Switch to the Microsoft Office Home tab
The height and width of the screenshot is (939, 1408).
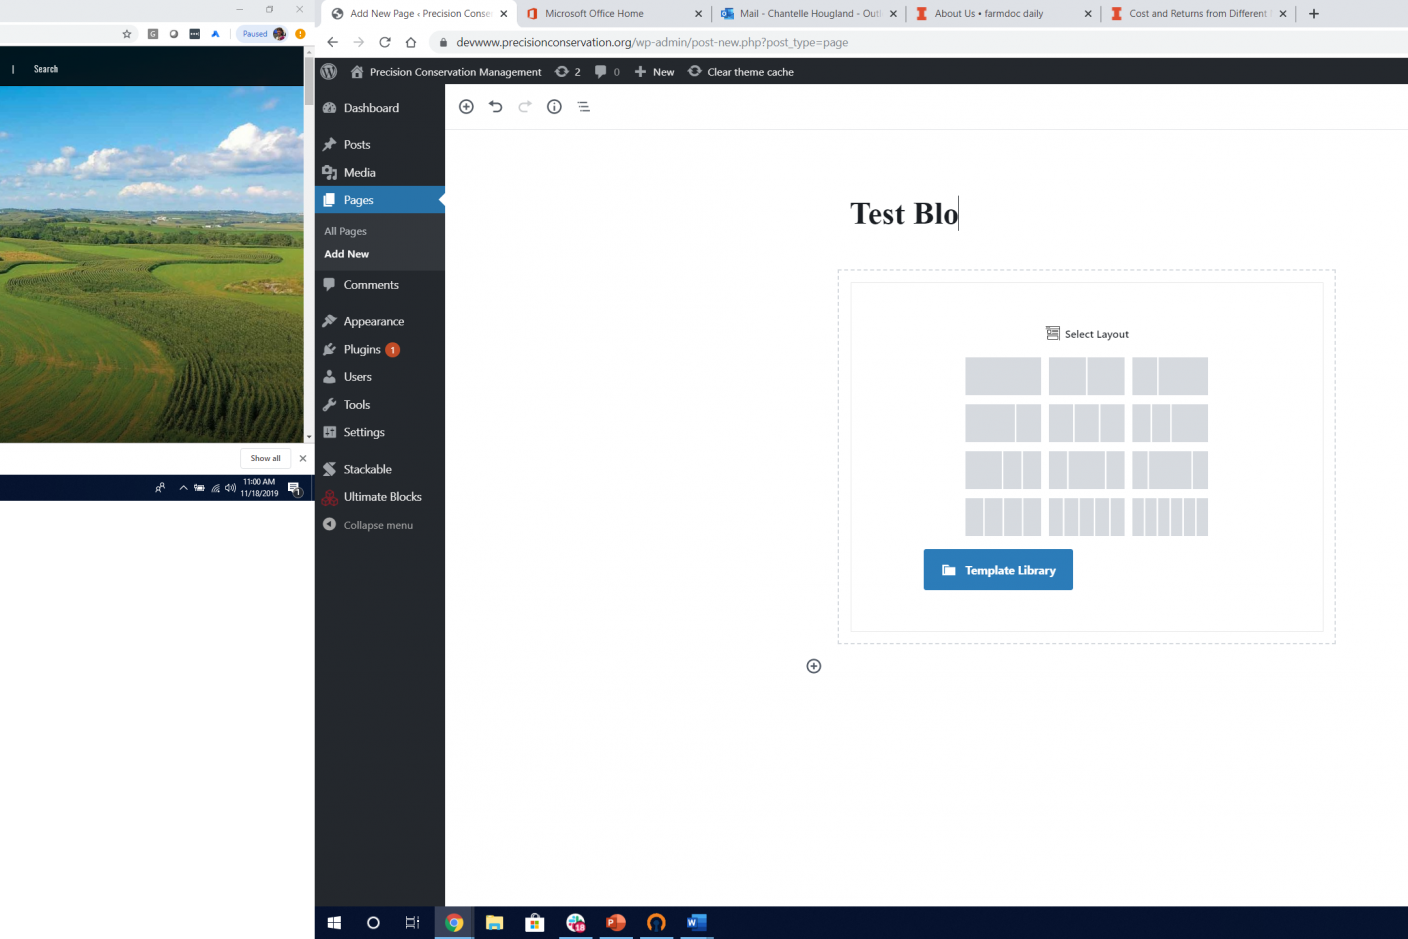pyautogui.click(x=594, y=14)
